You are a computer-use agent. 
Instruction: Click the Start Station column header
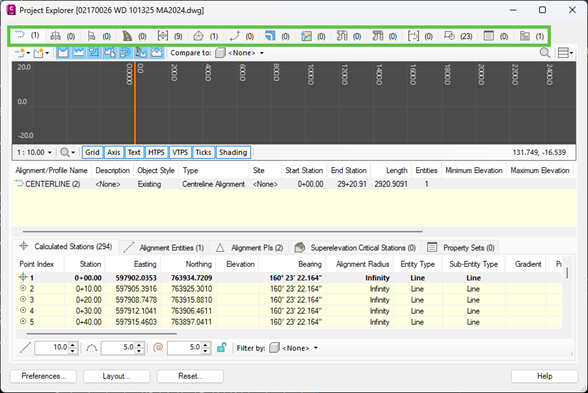click(304, 170)
